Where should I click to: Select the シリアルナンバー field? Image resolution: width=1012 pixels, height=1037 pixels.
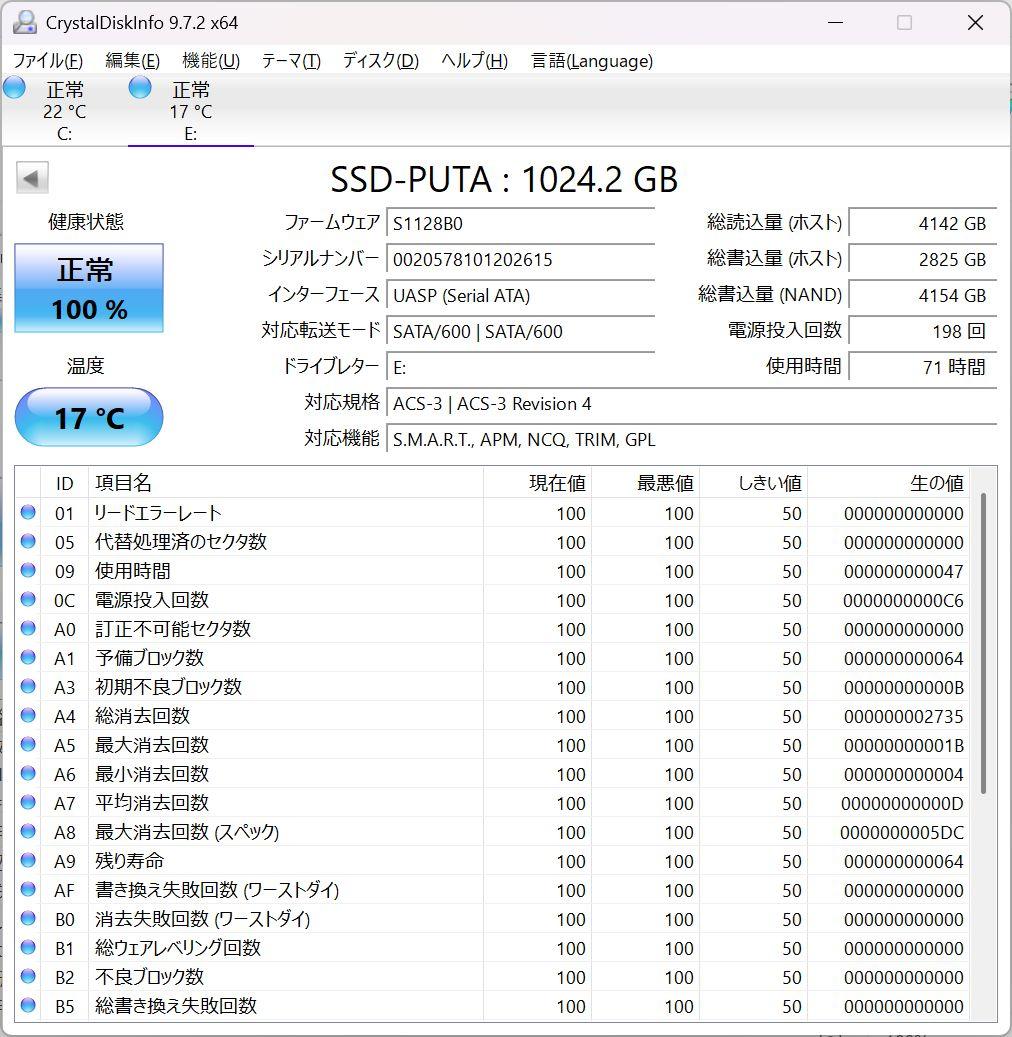tap(520, 259)
